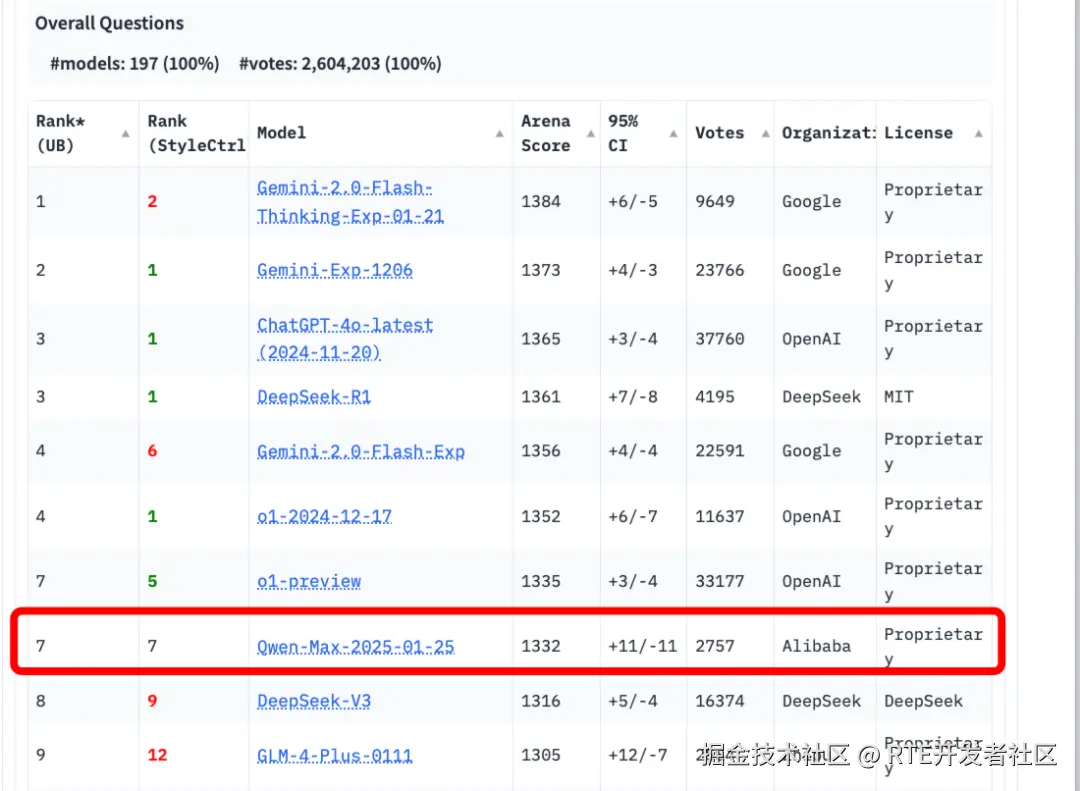Click confidence interval +7/-8
The height and width of the screenshot is (791, 1080).
(x=633, y=397)
